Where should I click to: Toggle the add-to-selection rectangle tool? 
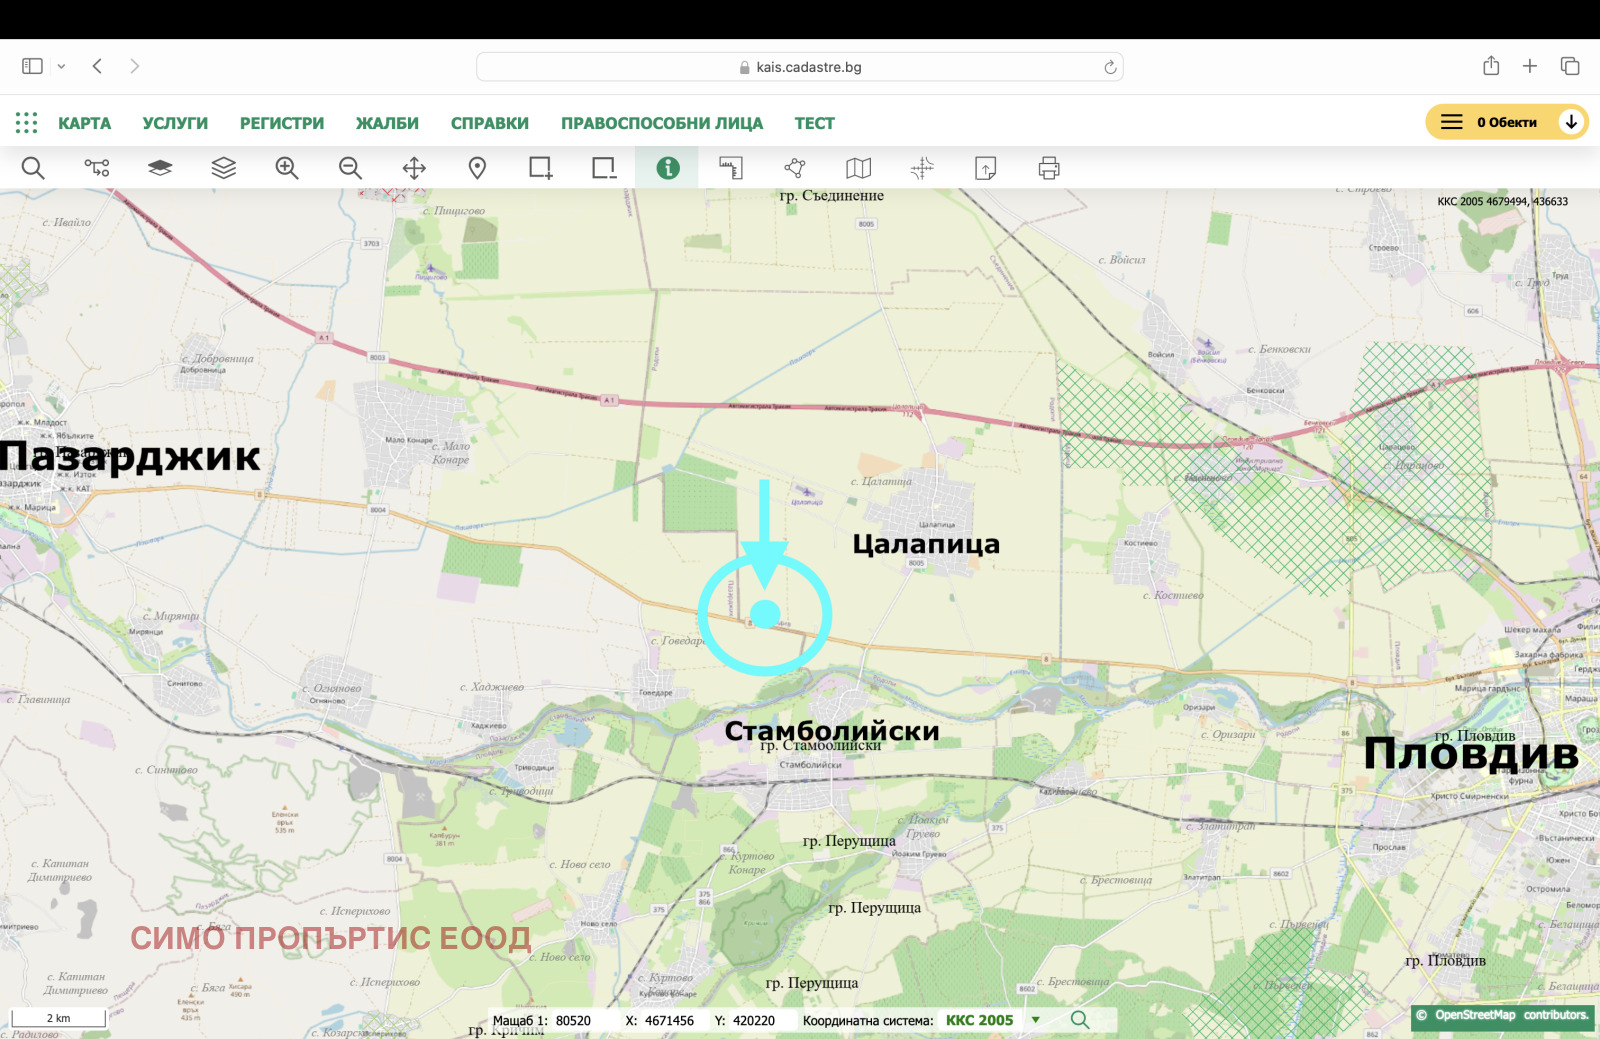(540, 168)
